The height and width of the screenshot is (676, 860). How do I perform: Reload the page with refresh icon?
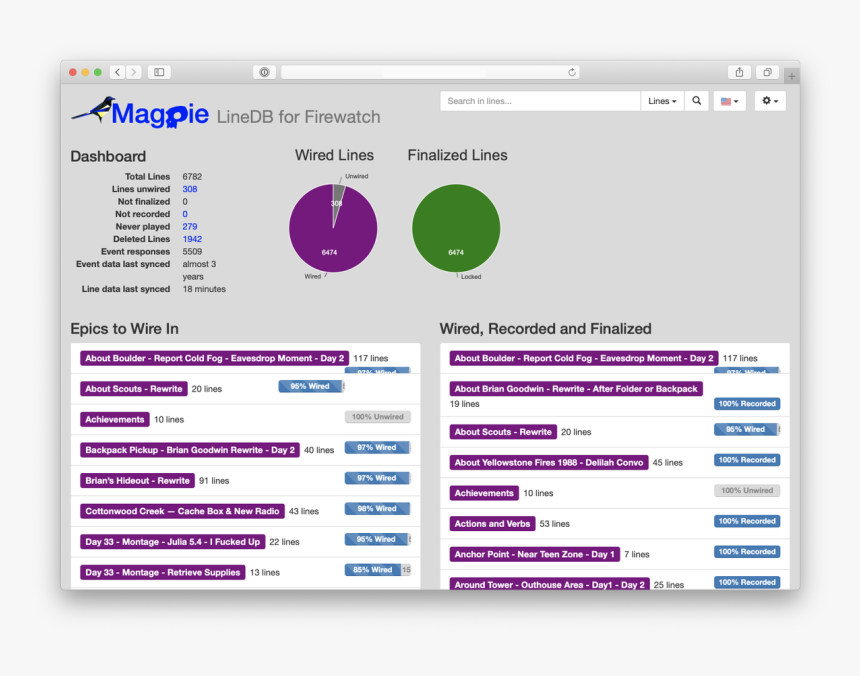pos(572,72)
